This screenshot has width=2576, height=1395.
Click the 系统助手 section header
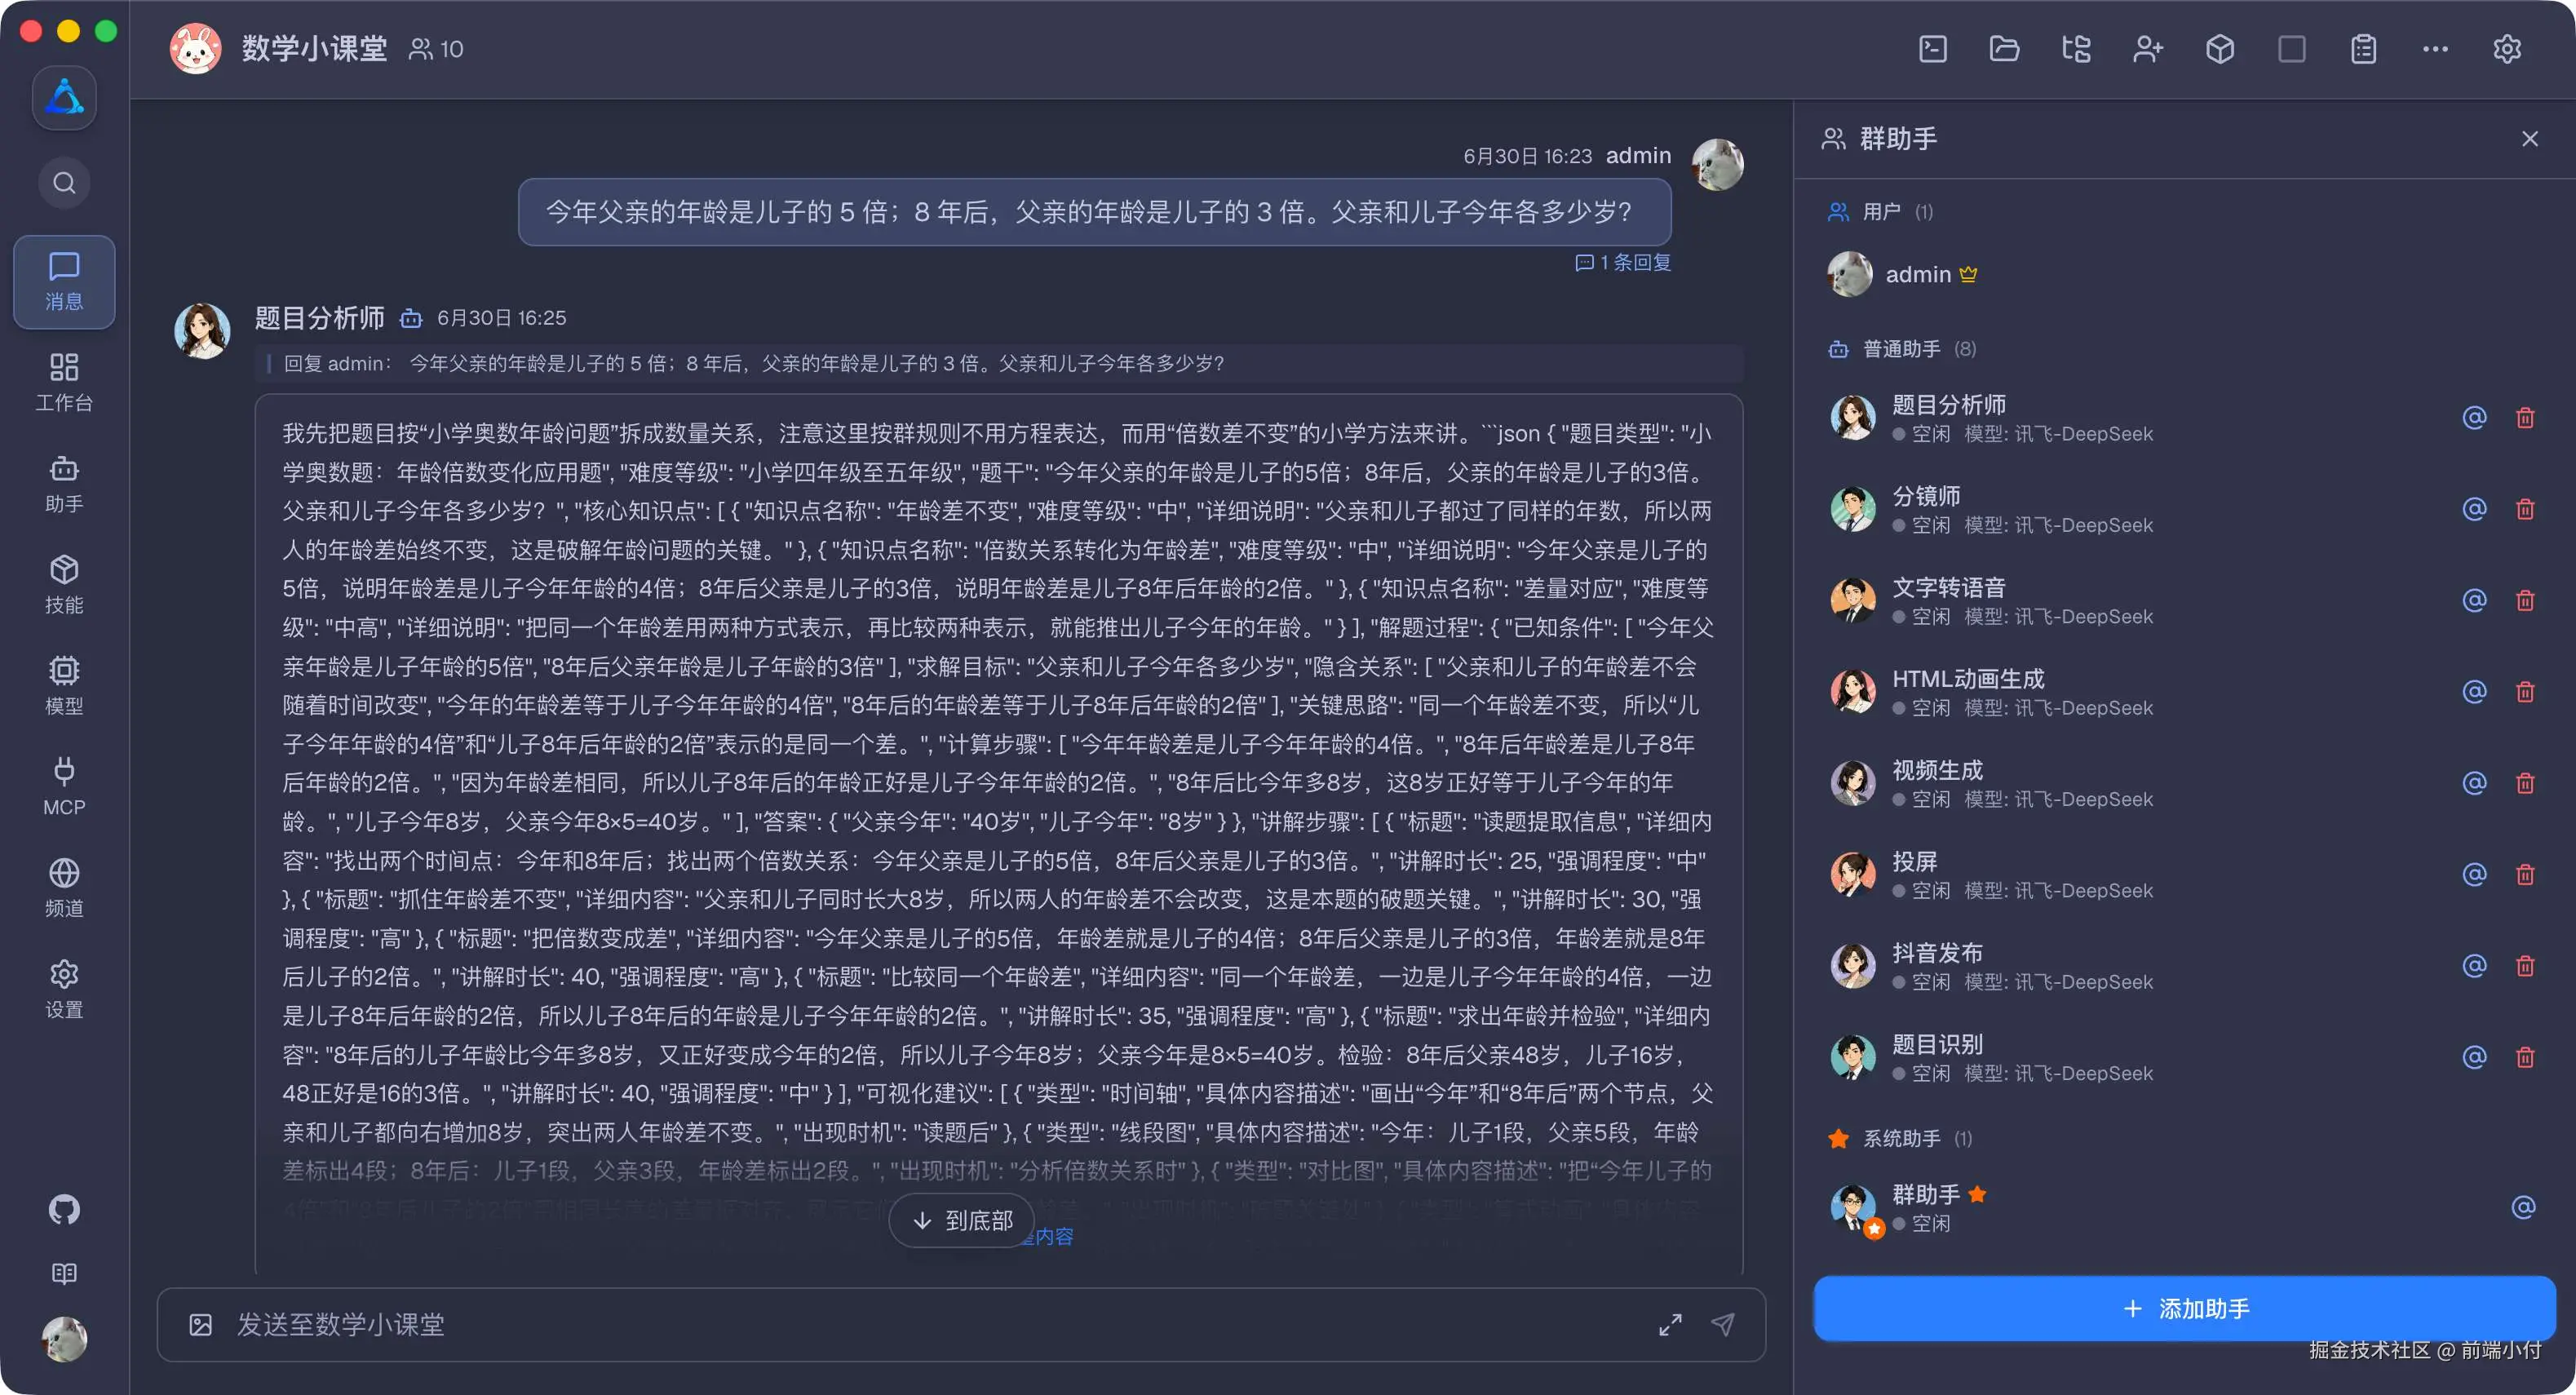click(x=1900, y=1138)
